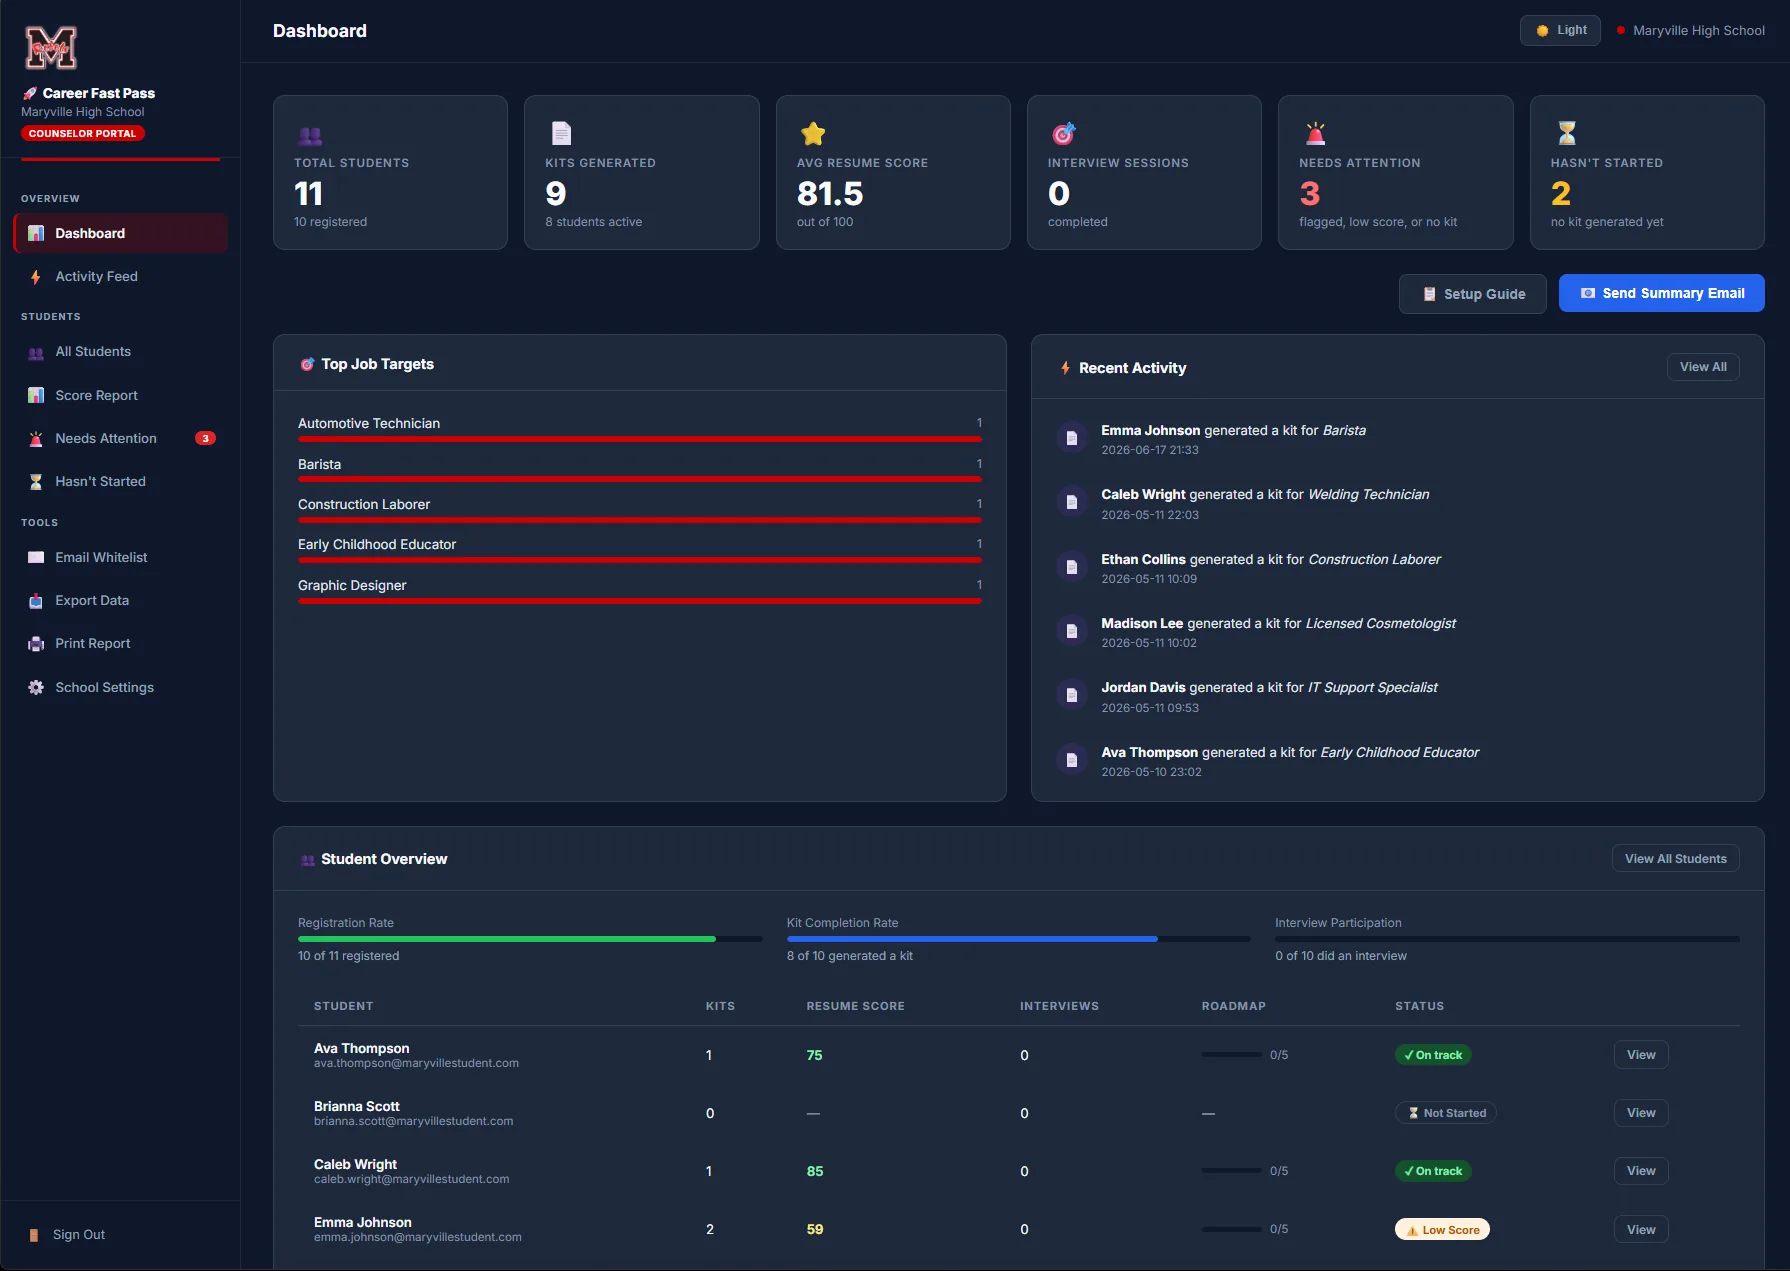Click View All in Recent Activity
1790x1271 pixels.
click(1703, 367)
